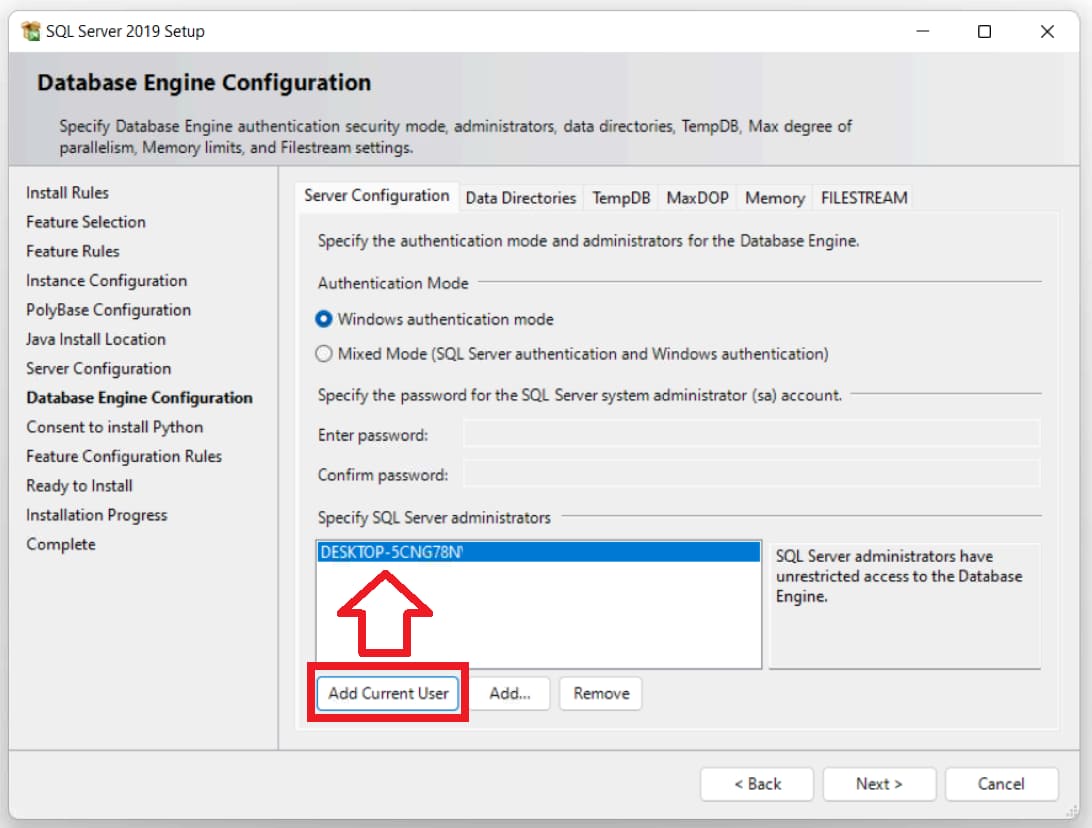Open the MaxDOP tab
Screen dimensions: 1092x828
pyautogui.click(x=697, y=198)
